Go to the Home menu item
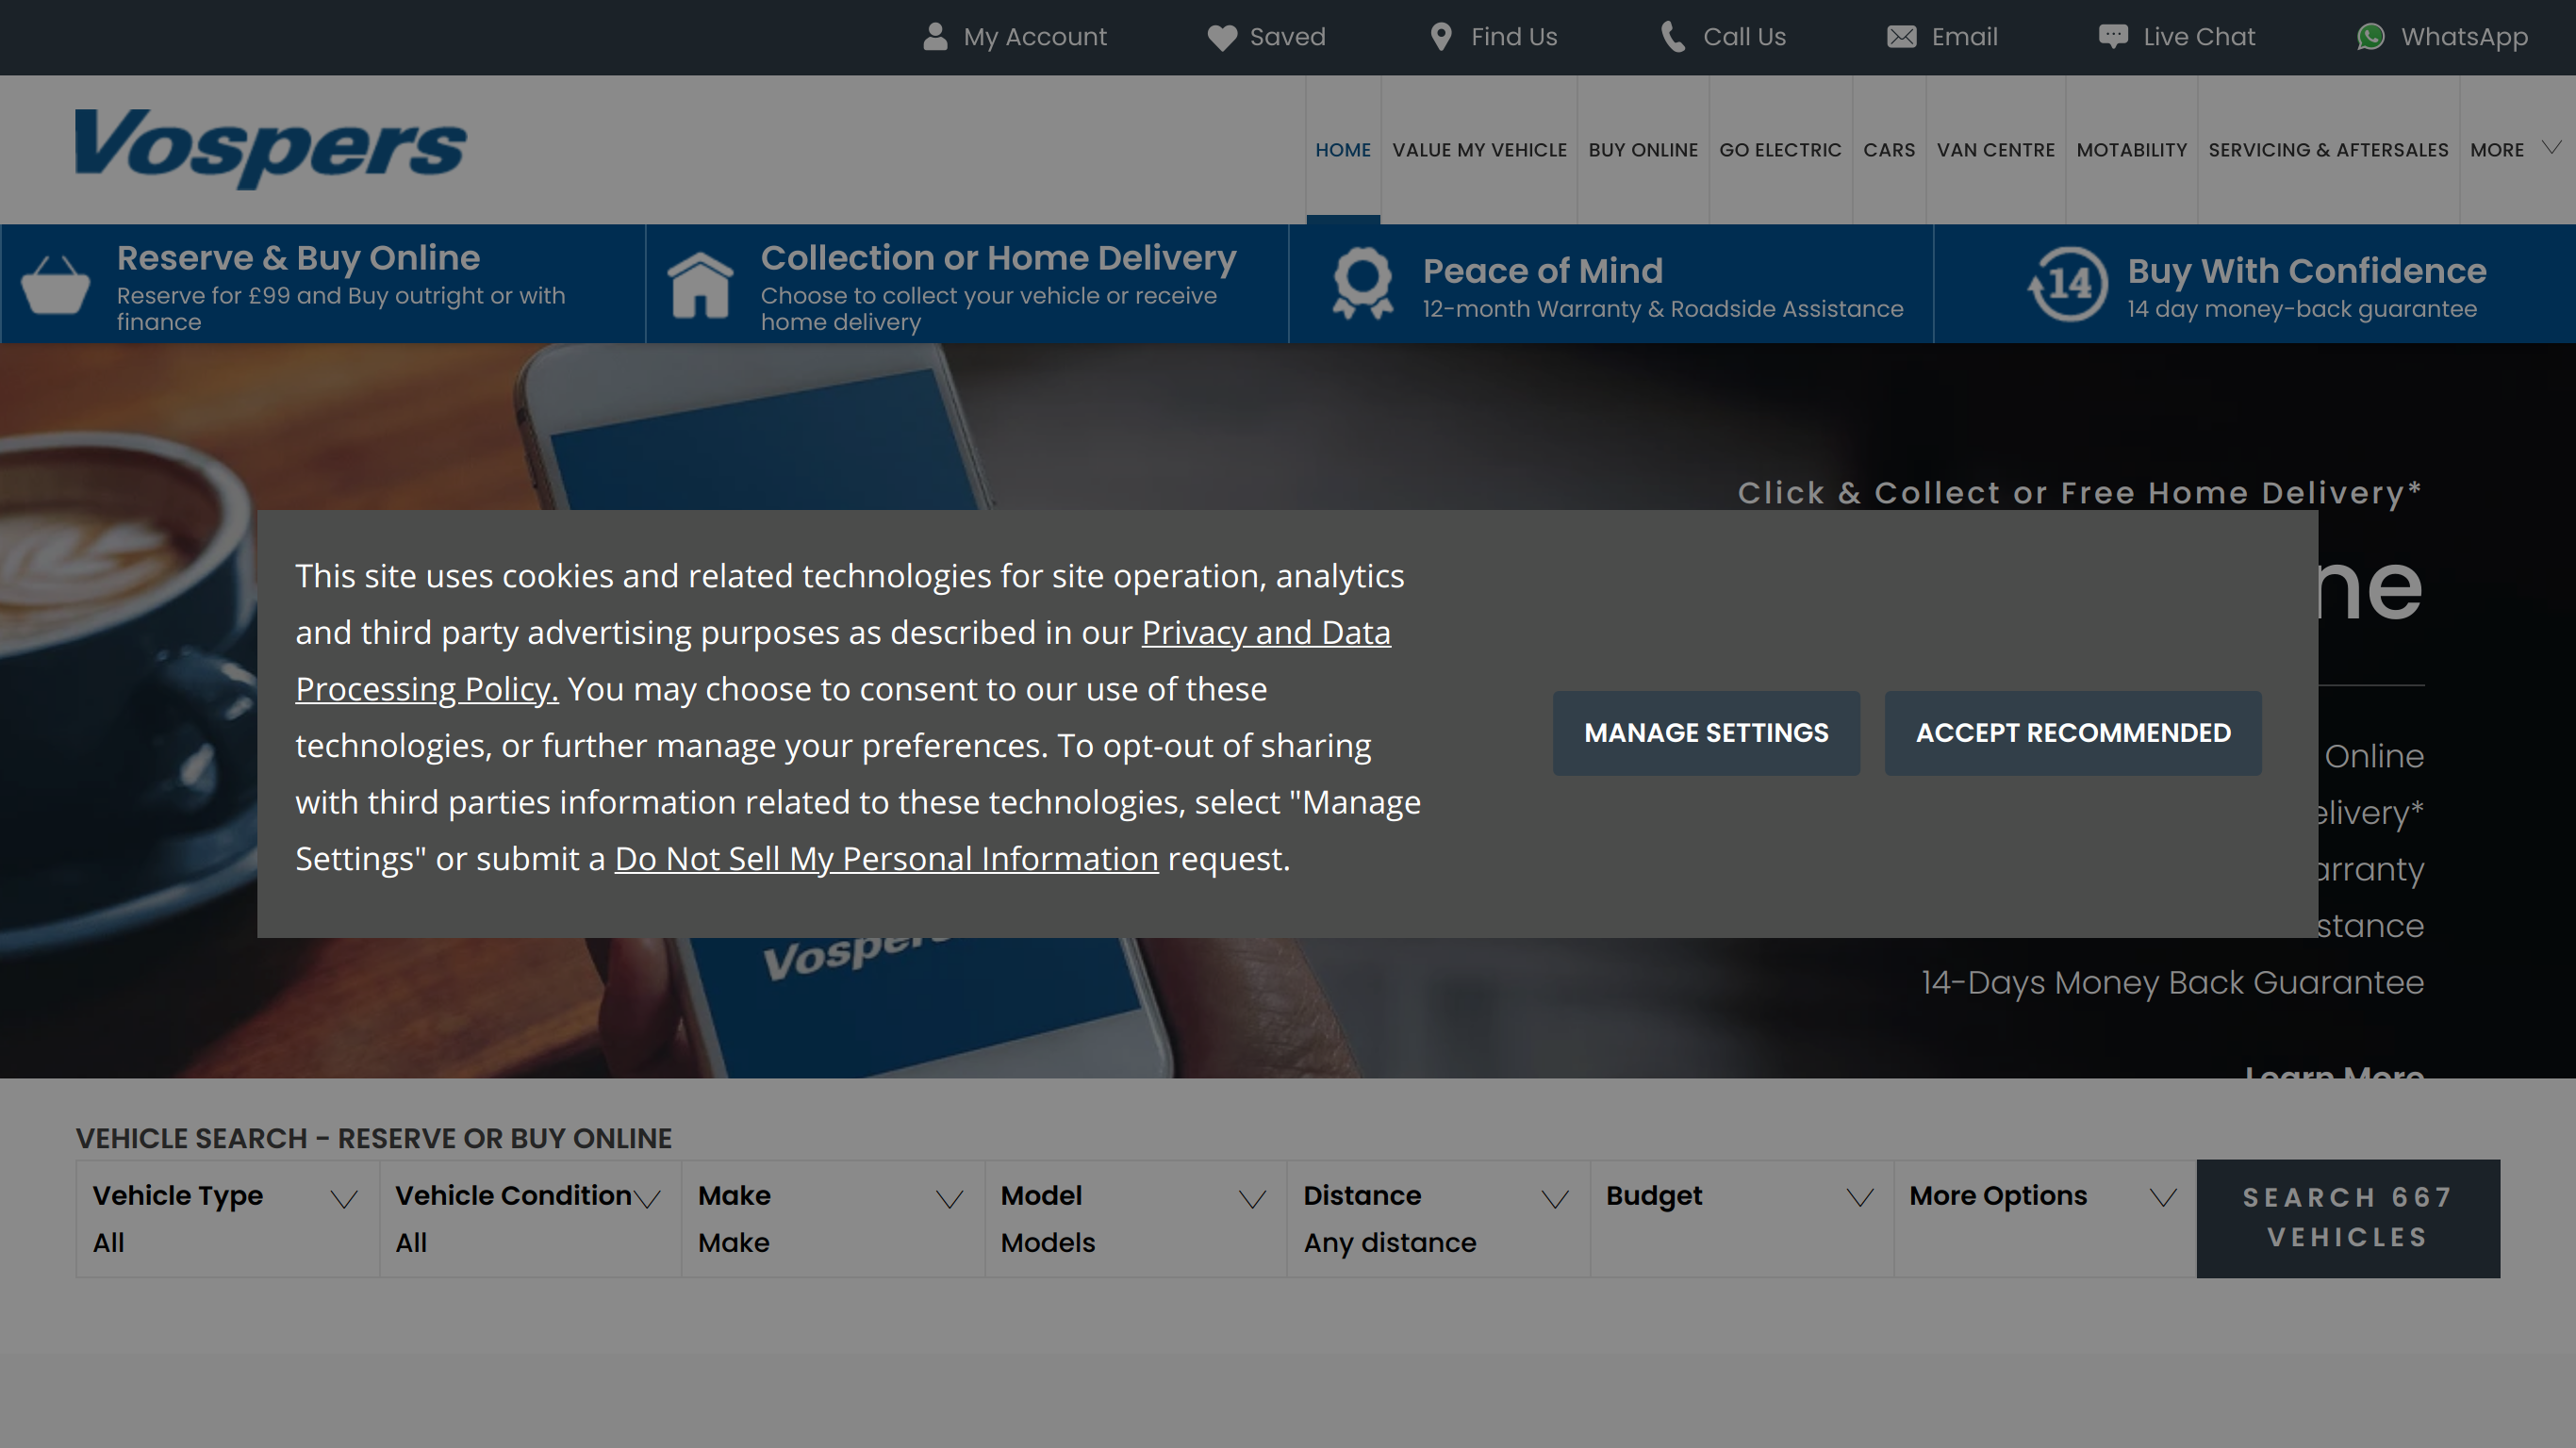This screenshot has height=1448, width=2576. coord(1343,150)
